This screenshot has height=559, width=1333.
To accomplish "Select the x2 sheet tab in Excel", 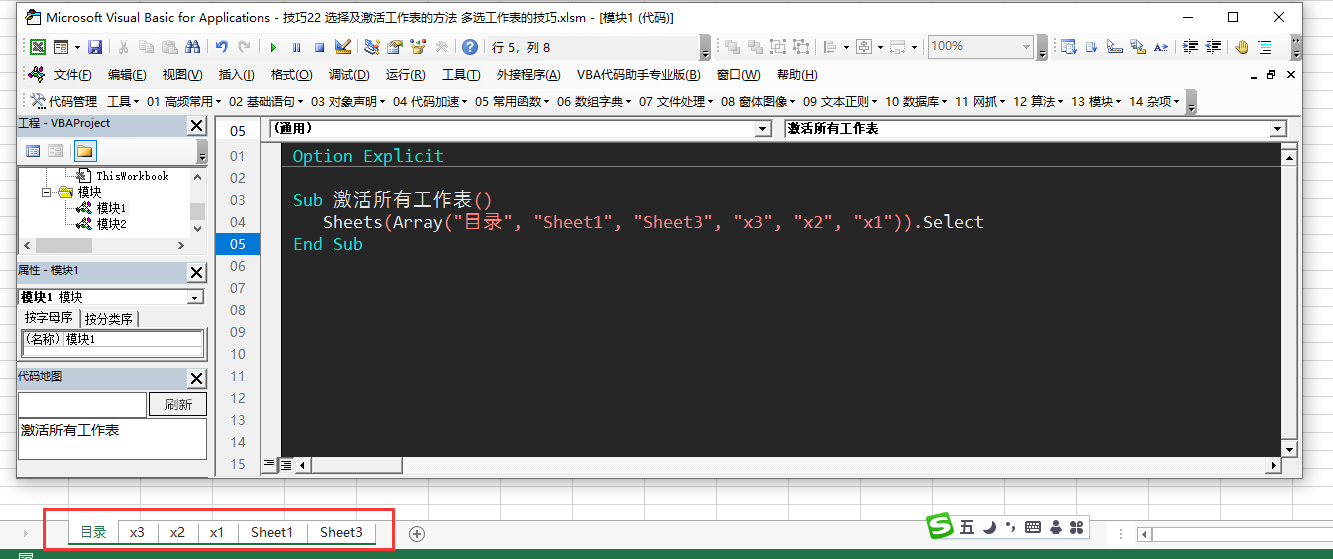I will coord(177,532).
